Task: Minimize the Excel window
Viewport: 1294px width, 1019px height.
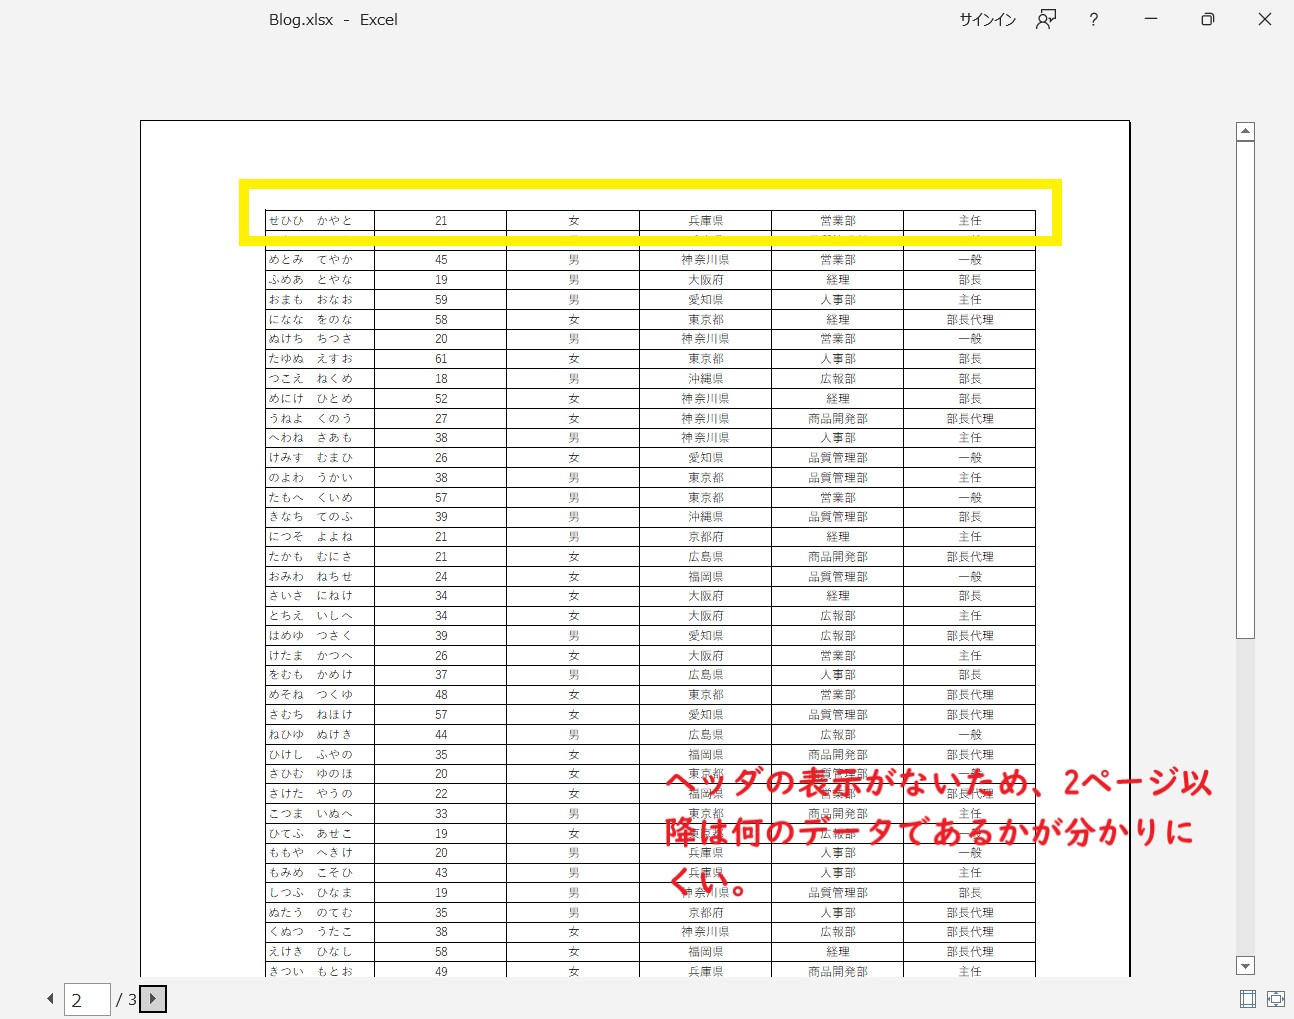Action: [1151, 20]
